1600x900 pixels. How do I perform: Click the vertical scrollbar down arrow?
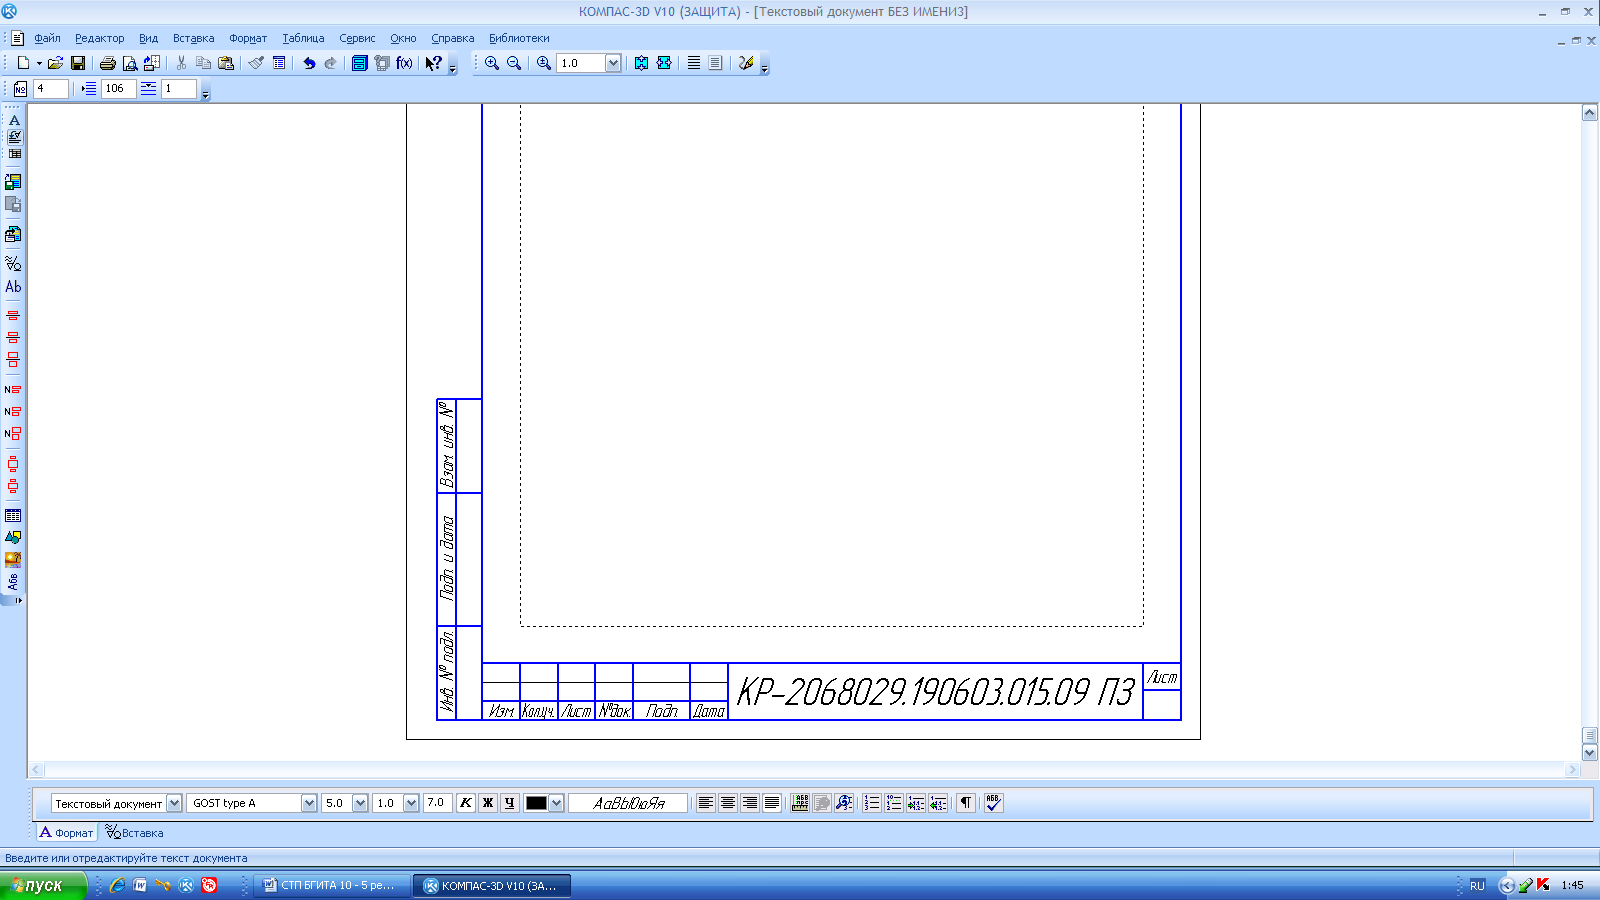pos(1590,752)
